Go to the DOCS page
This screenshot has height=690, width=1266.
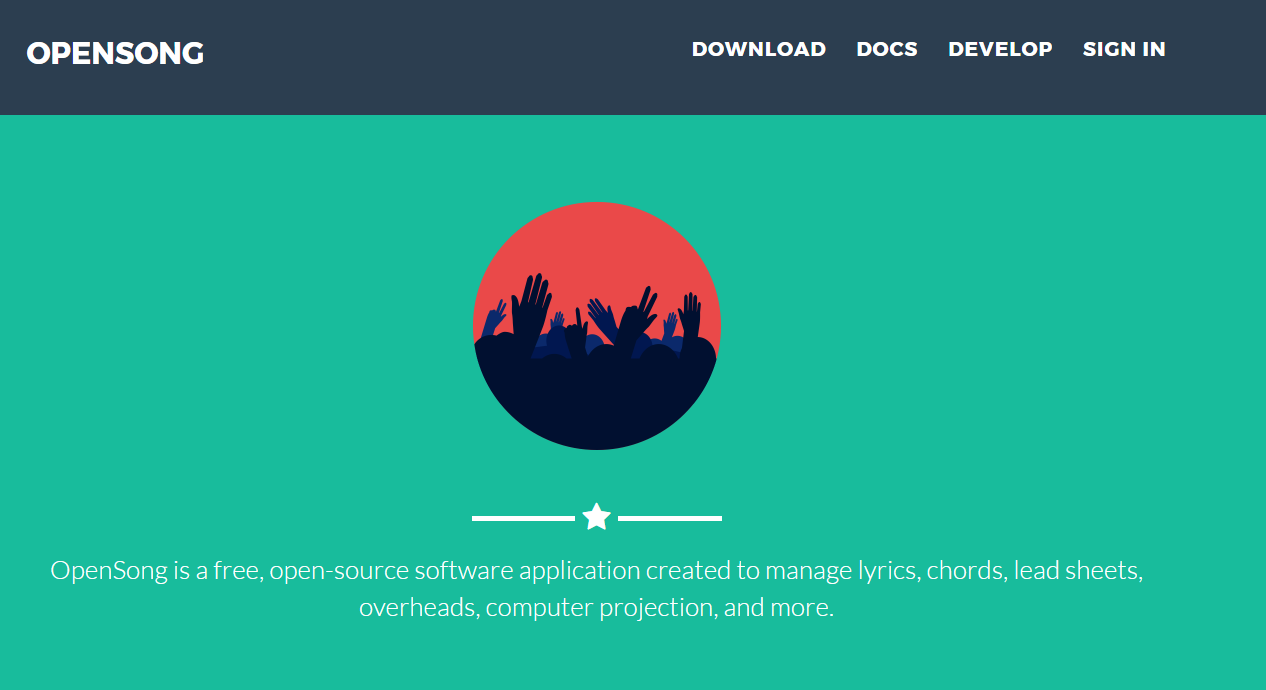click(887, 49)
